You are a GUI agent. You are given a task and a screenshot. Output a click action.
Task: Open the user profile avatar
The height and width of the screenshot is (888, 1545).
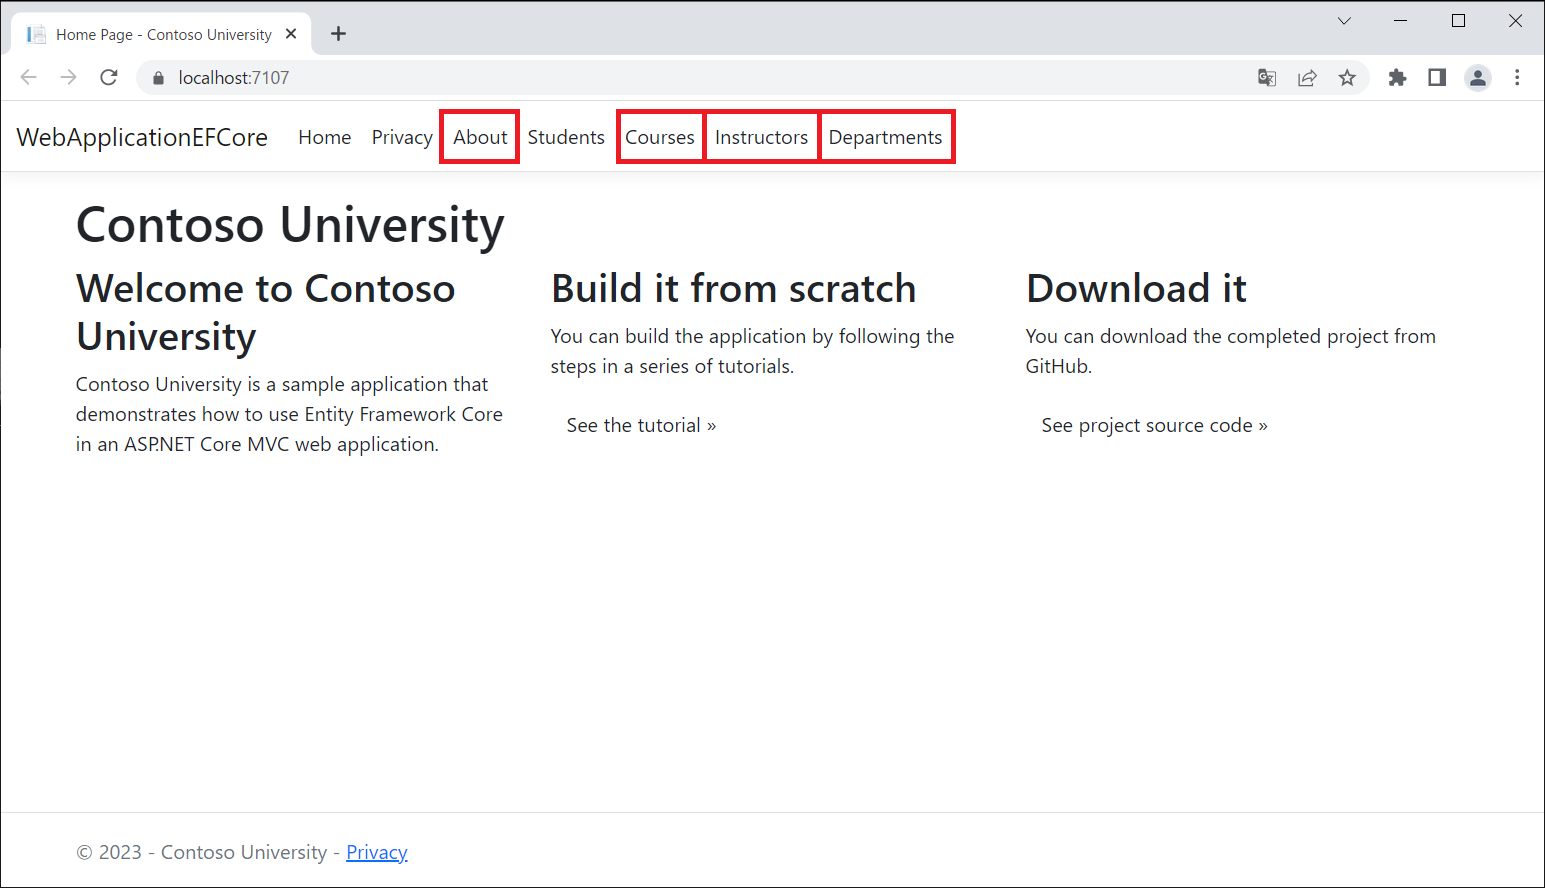(x=1477, y=78)
